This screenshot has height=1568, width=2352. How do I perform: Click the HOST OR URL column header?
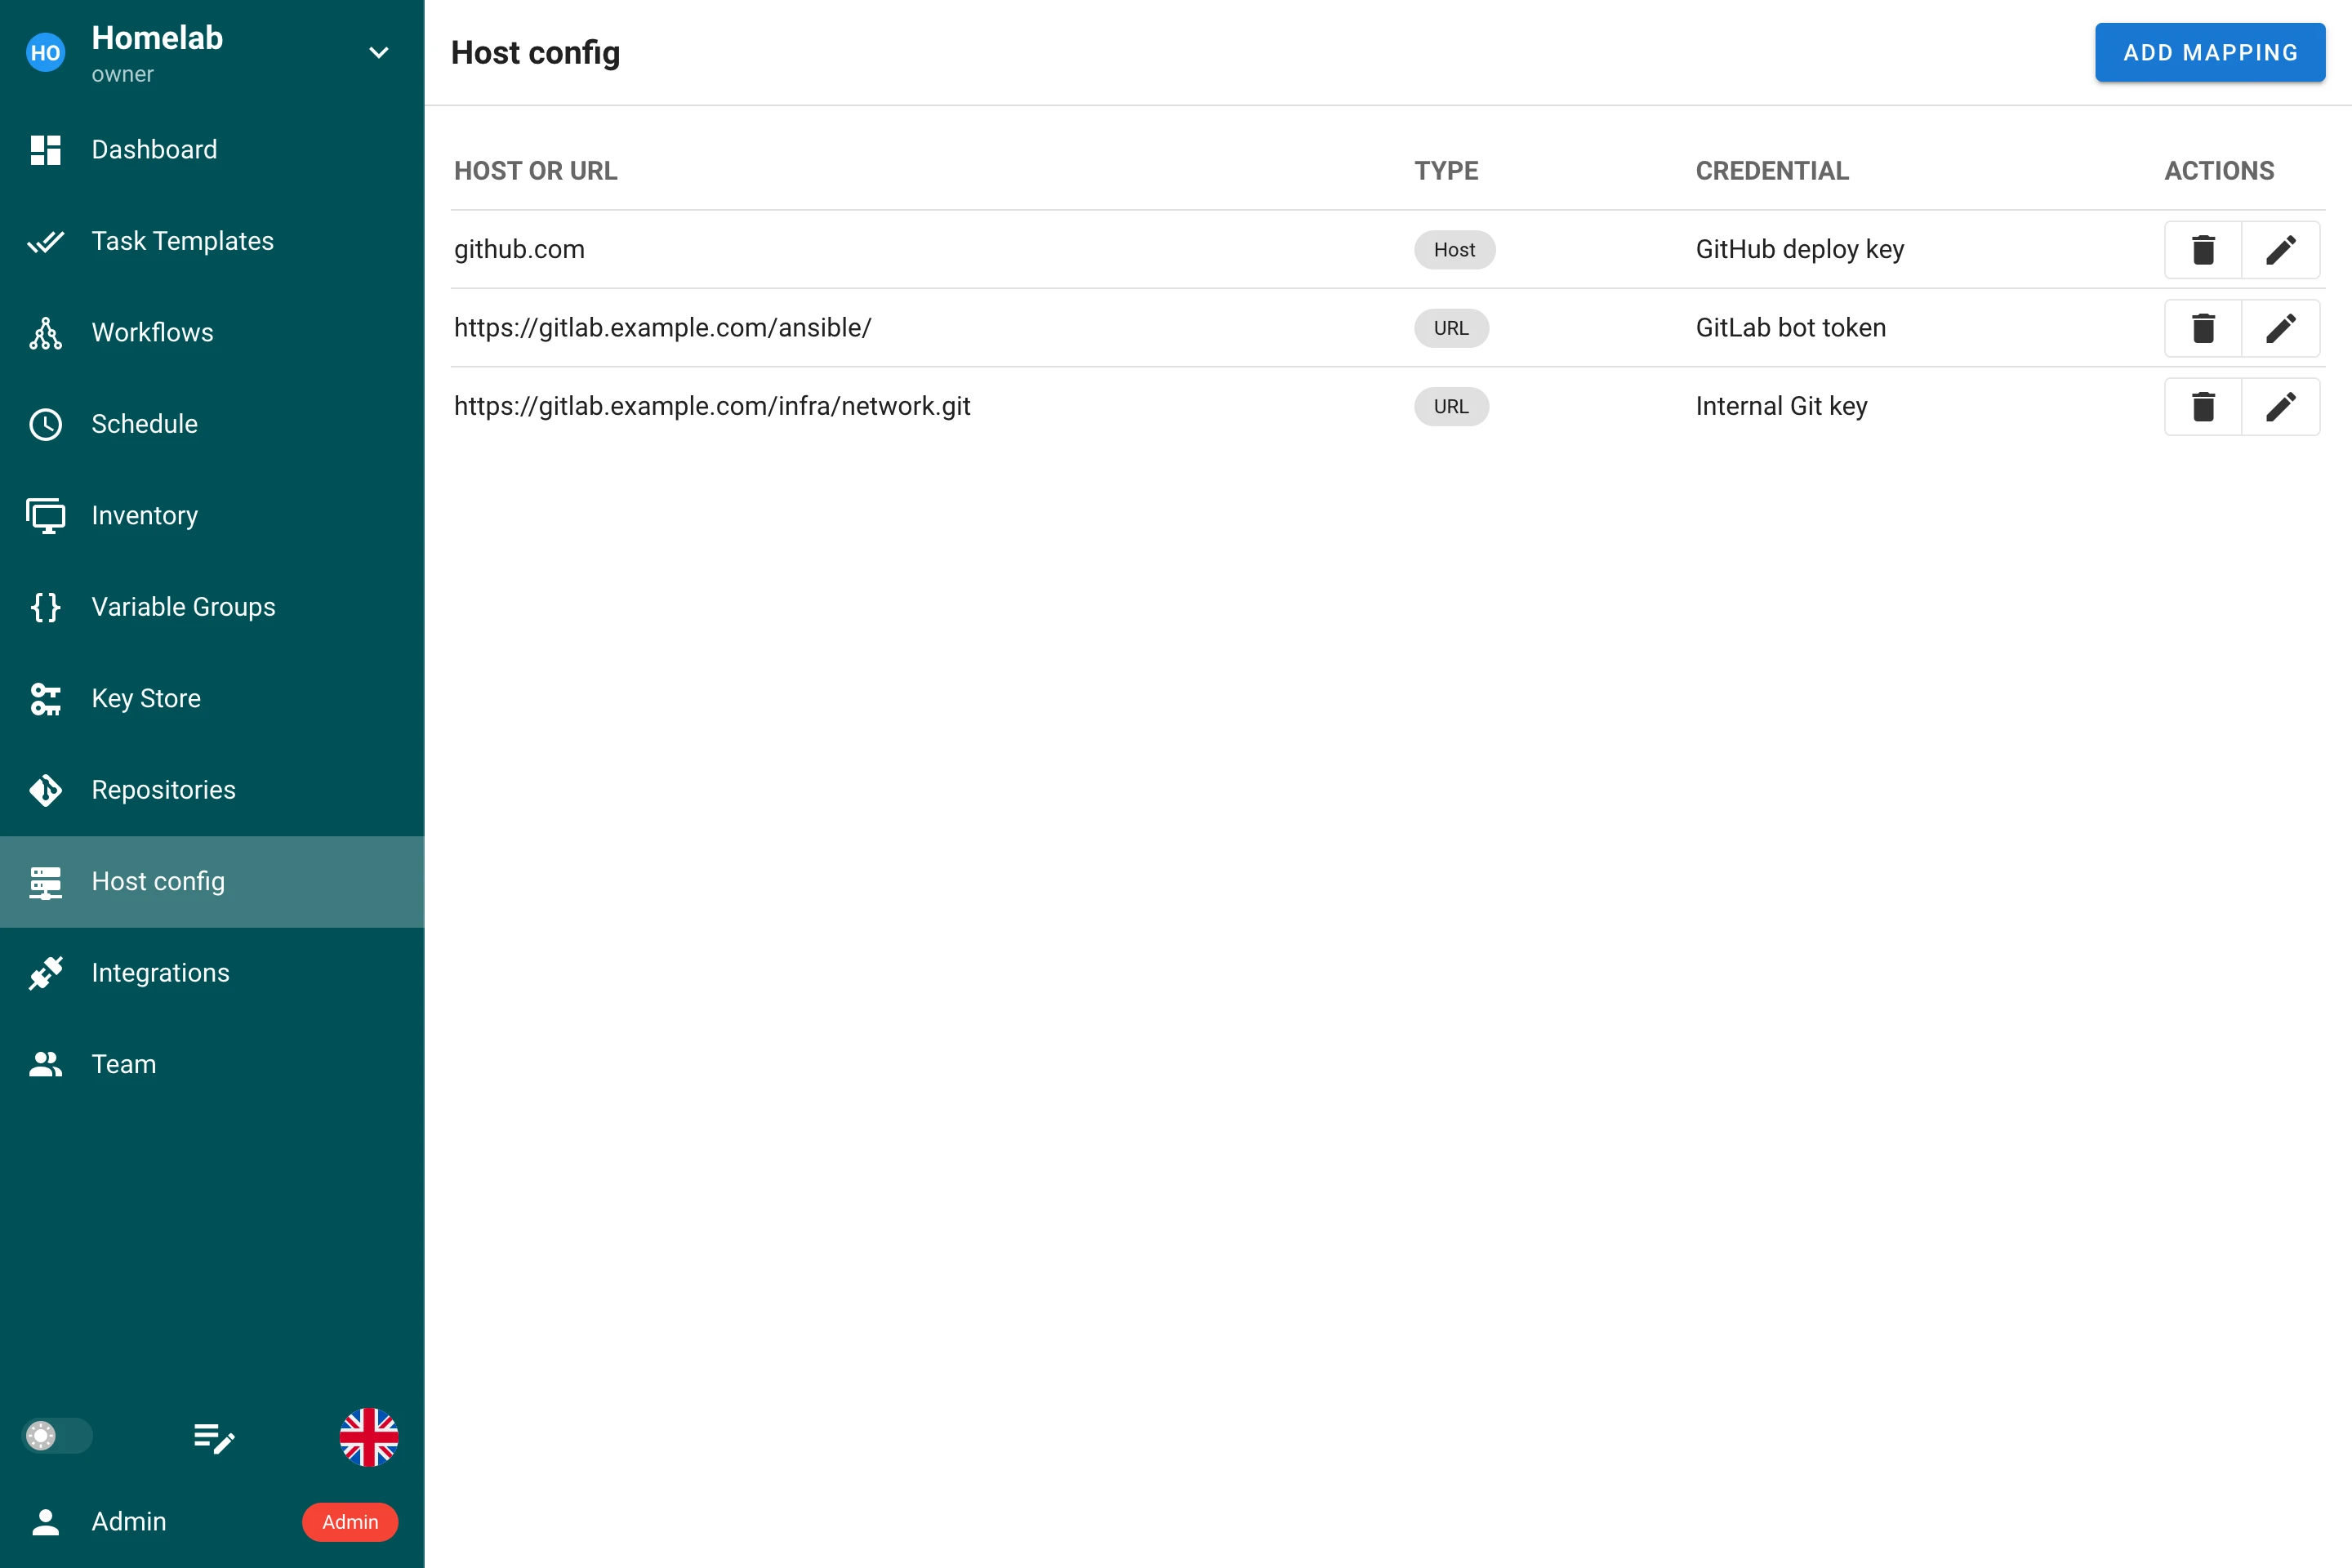coord(536,171)
